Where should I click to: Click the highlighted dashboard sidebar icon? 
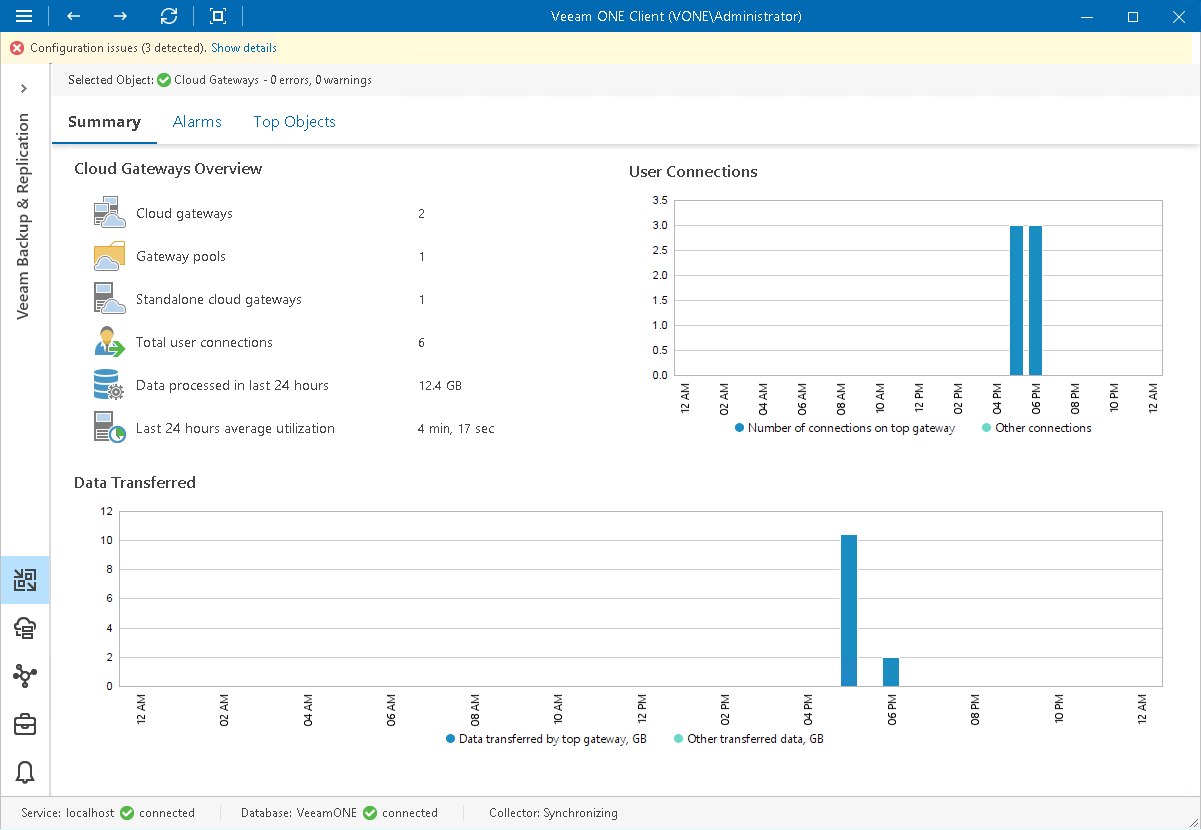(25, 580)
